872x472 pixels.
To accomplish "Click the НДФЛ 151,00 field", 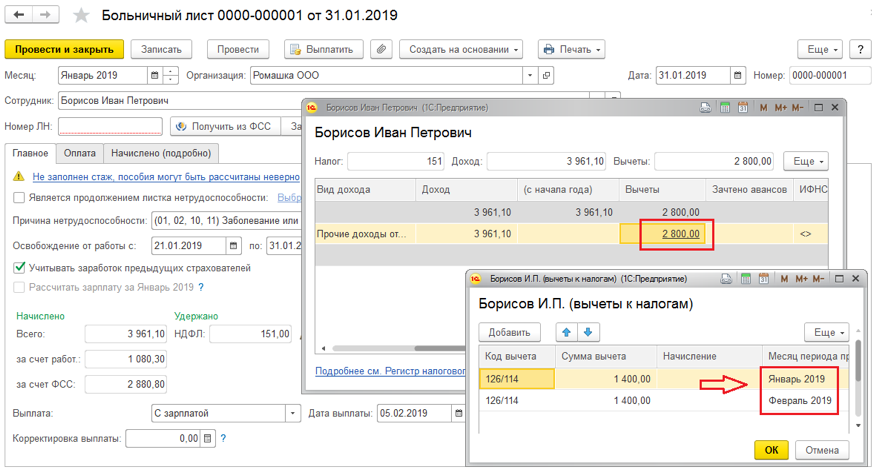I will click(250, 334).
